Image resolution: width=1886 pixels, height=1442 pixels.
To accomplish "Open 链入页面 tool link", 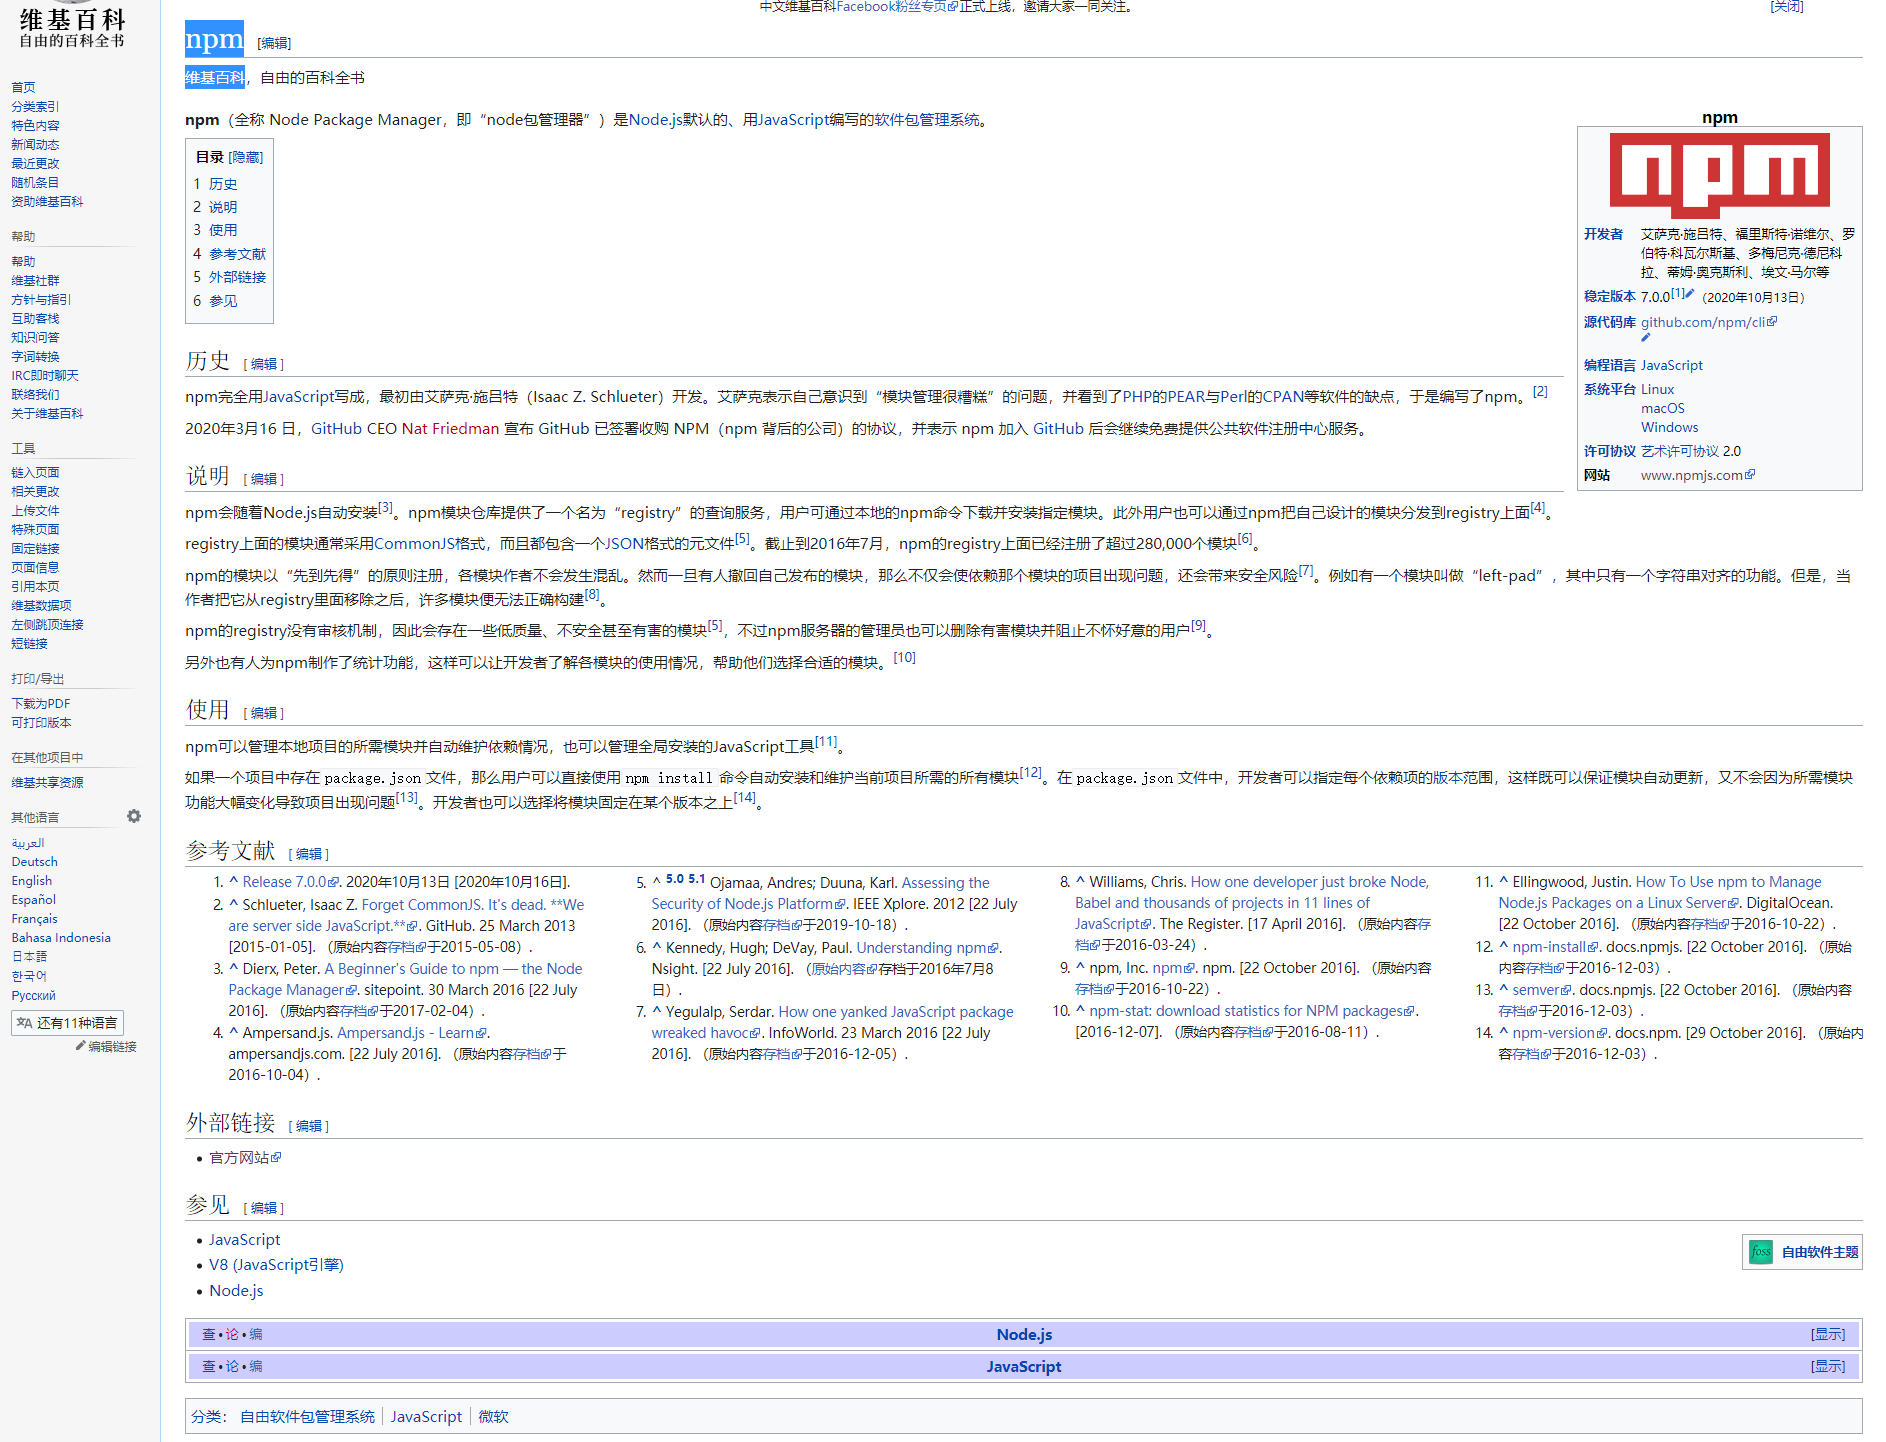I will pos(35,473).
